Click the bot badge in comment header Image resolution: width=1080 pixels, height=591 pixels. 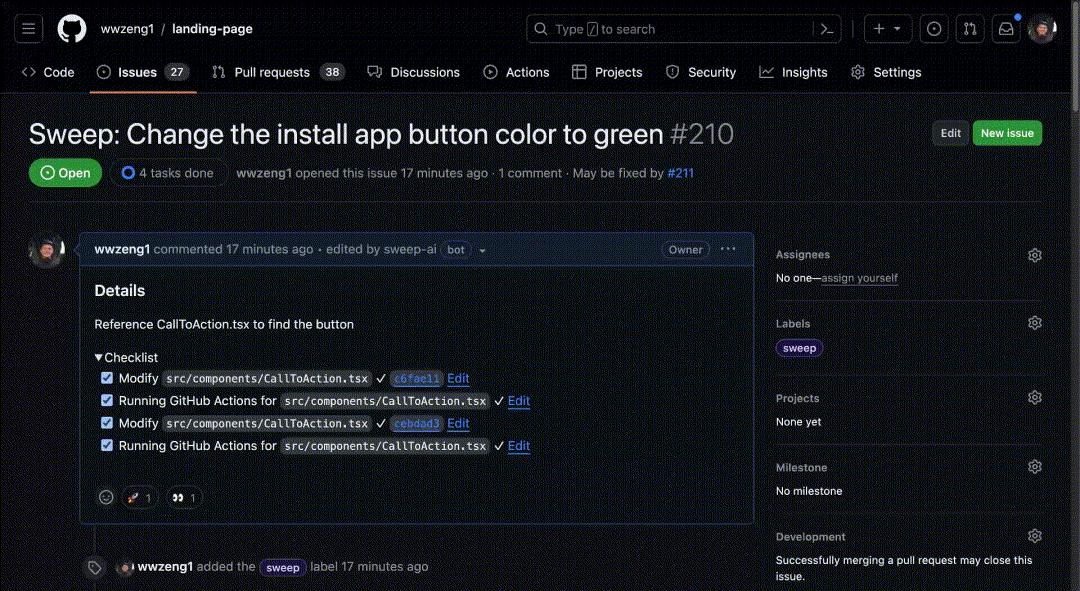456,250
